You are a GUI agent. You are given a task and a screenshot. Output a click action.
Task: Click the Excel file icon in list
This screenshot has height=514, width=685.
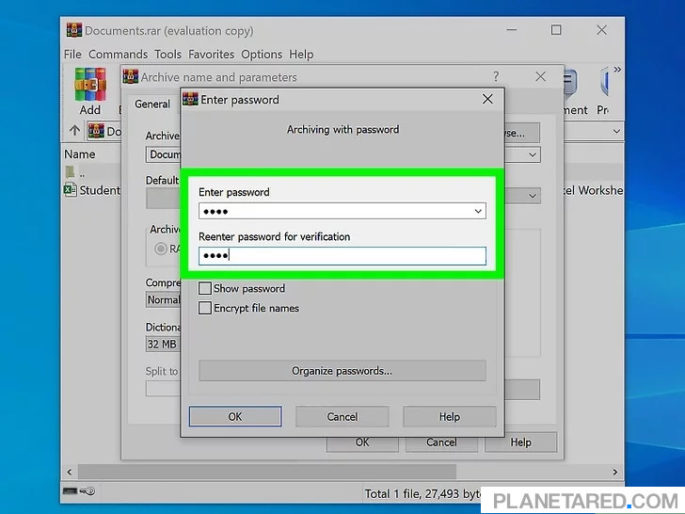(x=71, y=190)
